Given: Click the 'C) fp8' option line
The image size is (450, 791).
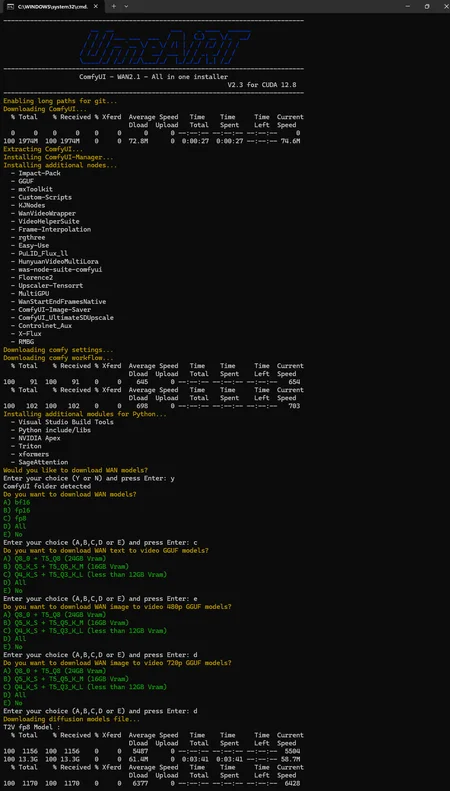Looking at the screenshot, I should point(14,518).
